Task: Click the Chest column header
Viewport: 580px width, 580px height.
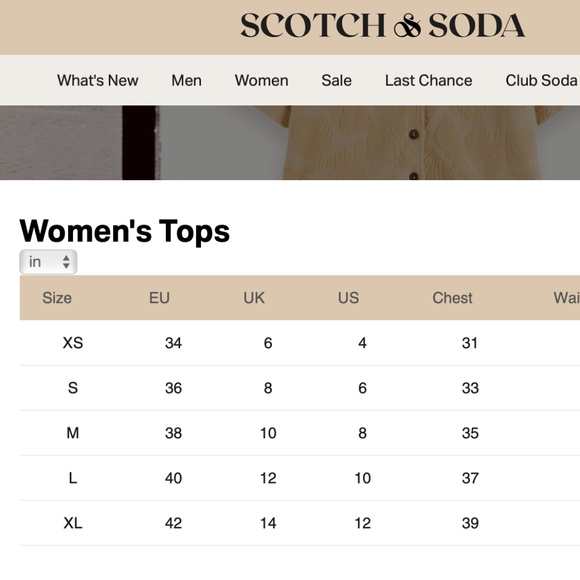Action: [x=452, y=298]
